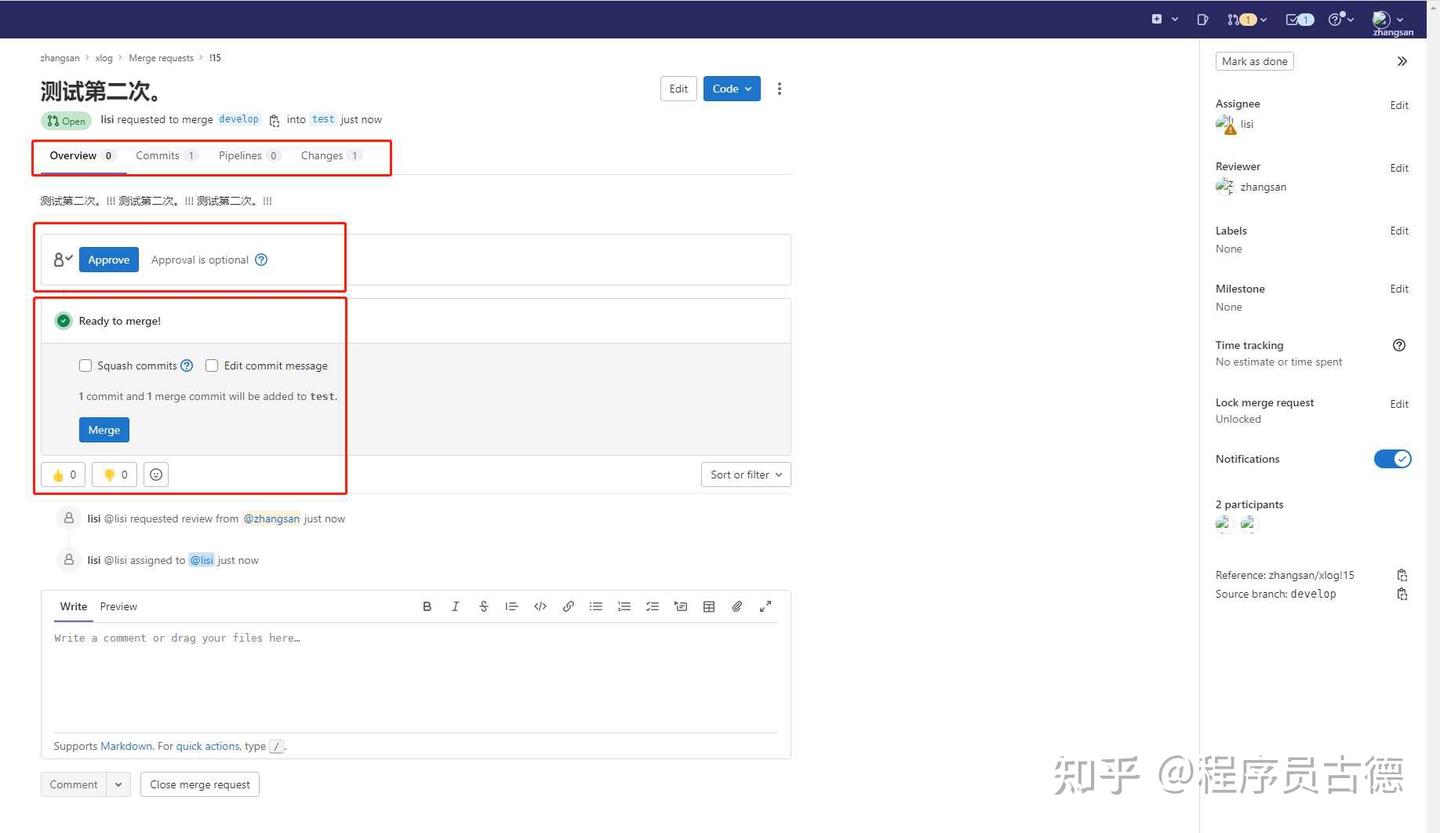The image size is (1440, 833).
Task: Copy the source branch name develop
Action: point(1402,594)
